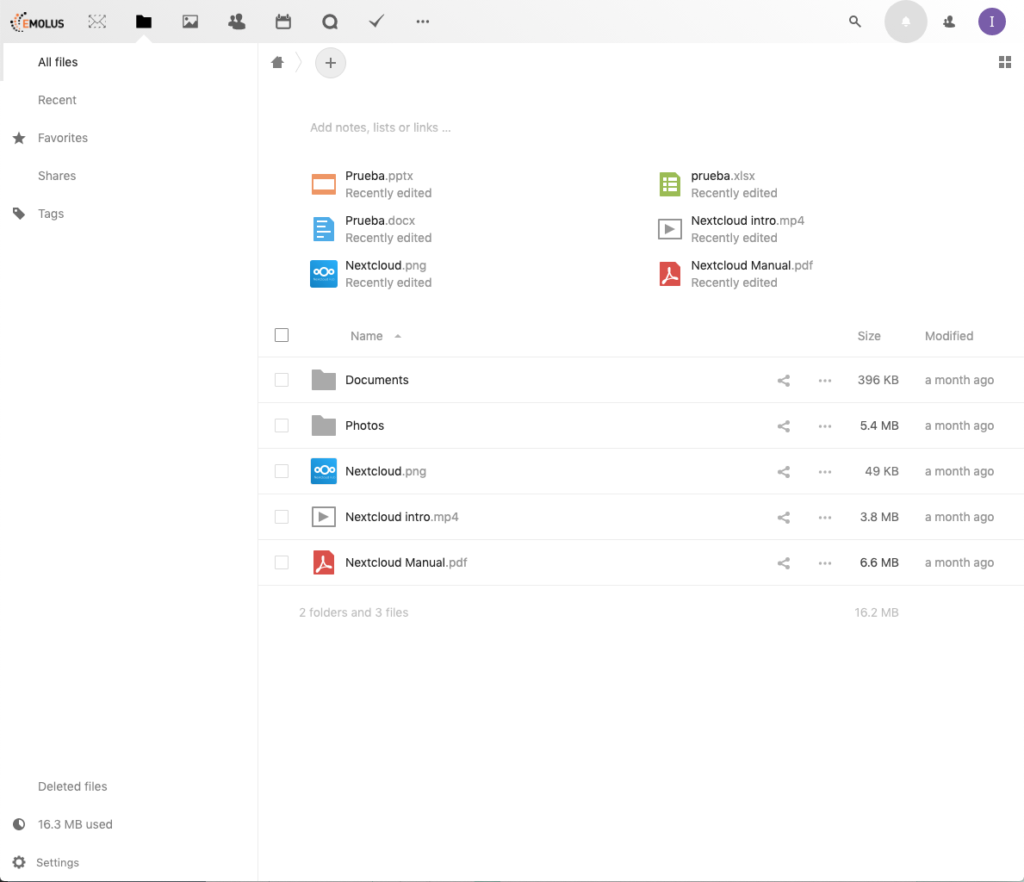Viewport: 1024px width, 882px height.
Task: Share the Documents folder
Action: pyautogui.click(x=784, y=381)
